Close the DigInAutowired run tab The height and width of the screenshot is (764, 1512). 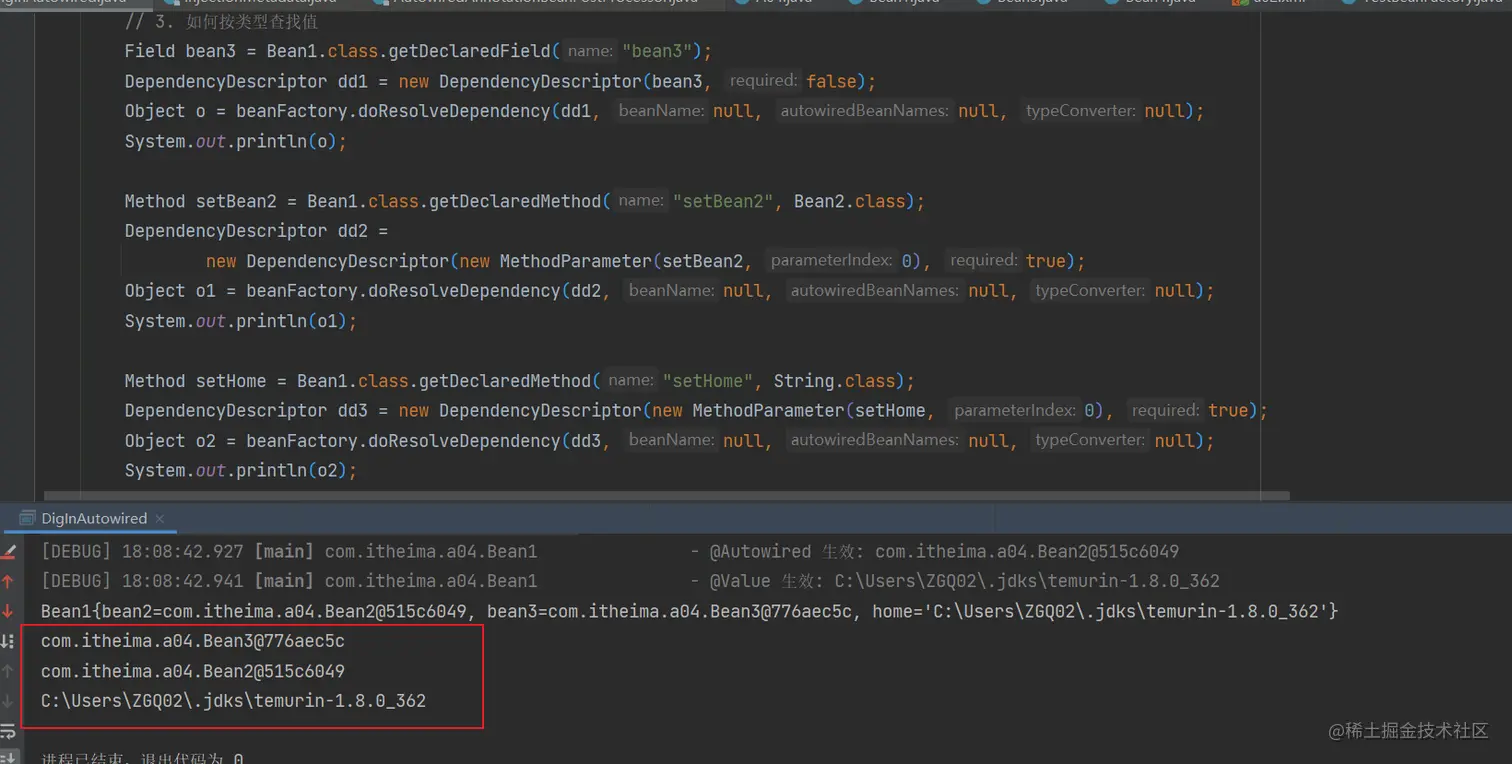[159, 519]
